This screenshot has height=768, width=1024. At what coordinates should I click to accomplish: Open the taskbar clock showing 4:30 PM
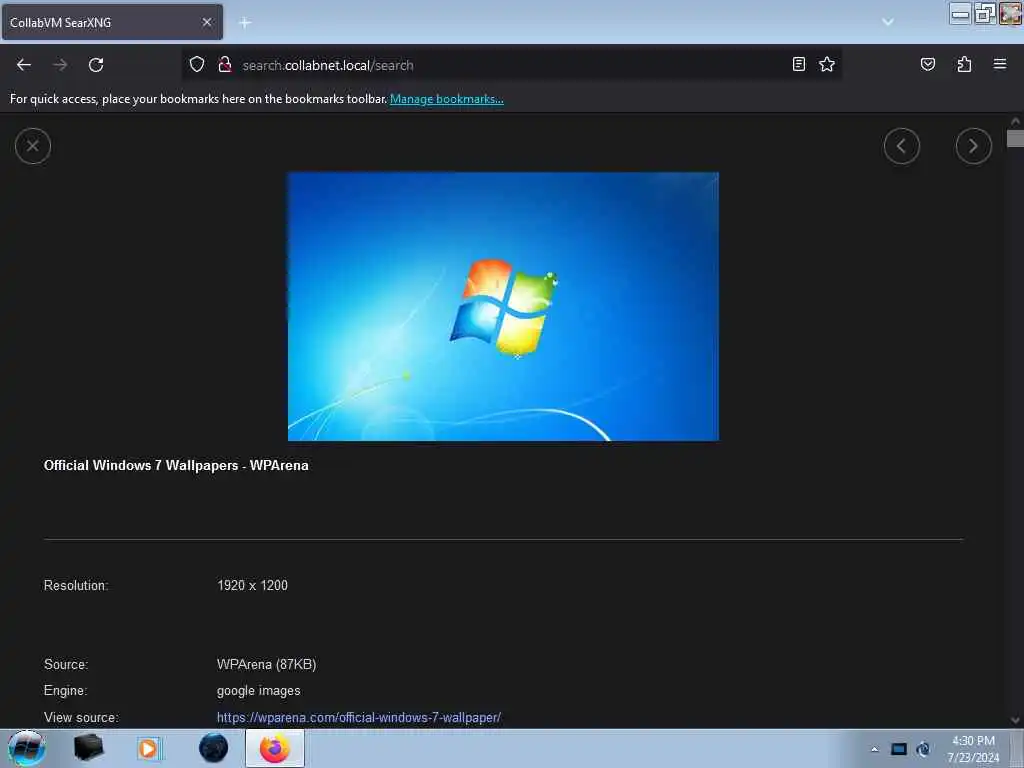point(973,749)
